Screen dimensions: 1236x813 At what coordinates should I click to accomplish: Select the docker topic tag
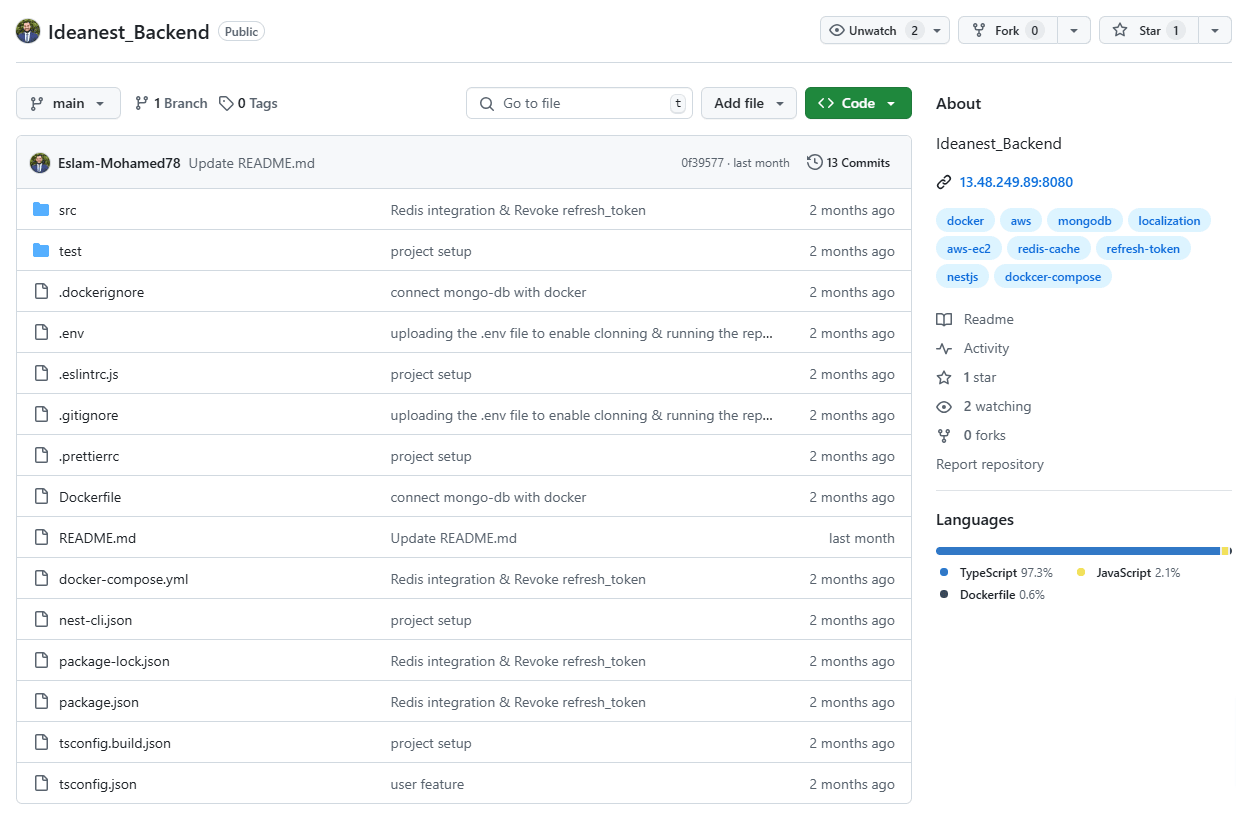pyautogui.click(x=965, y=220)
